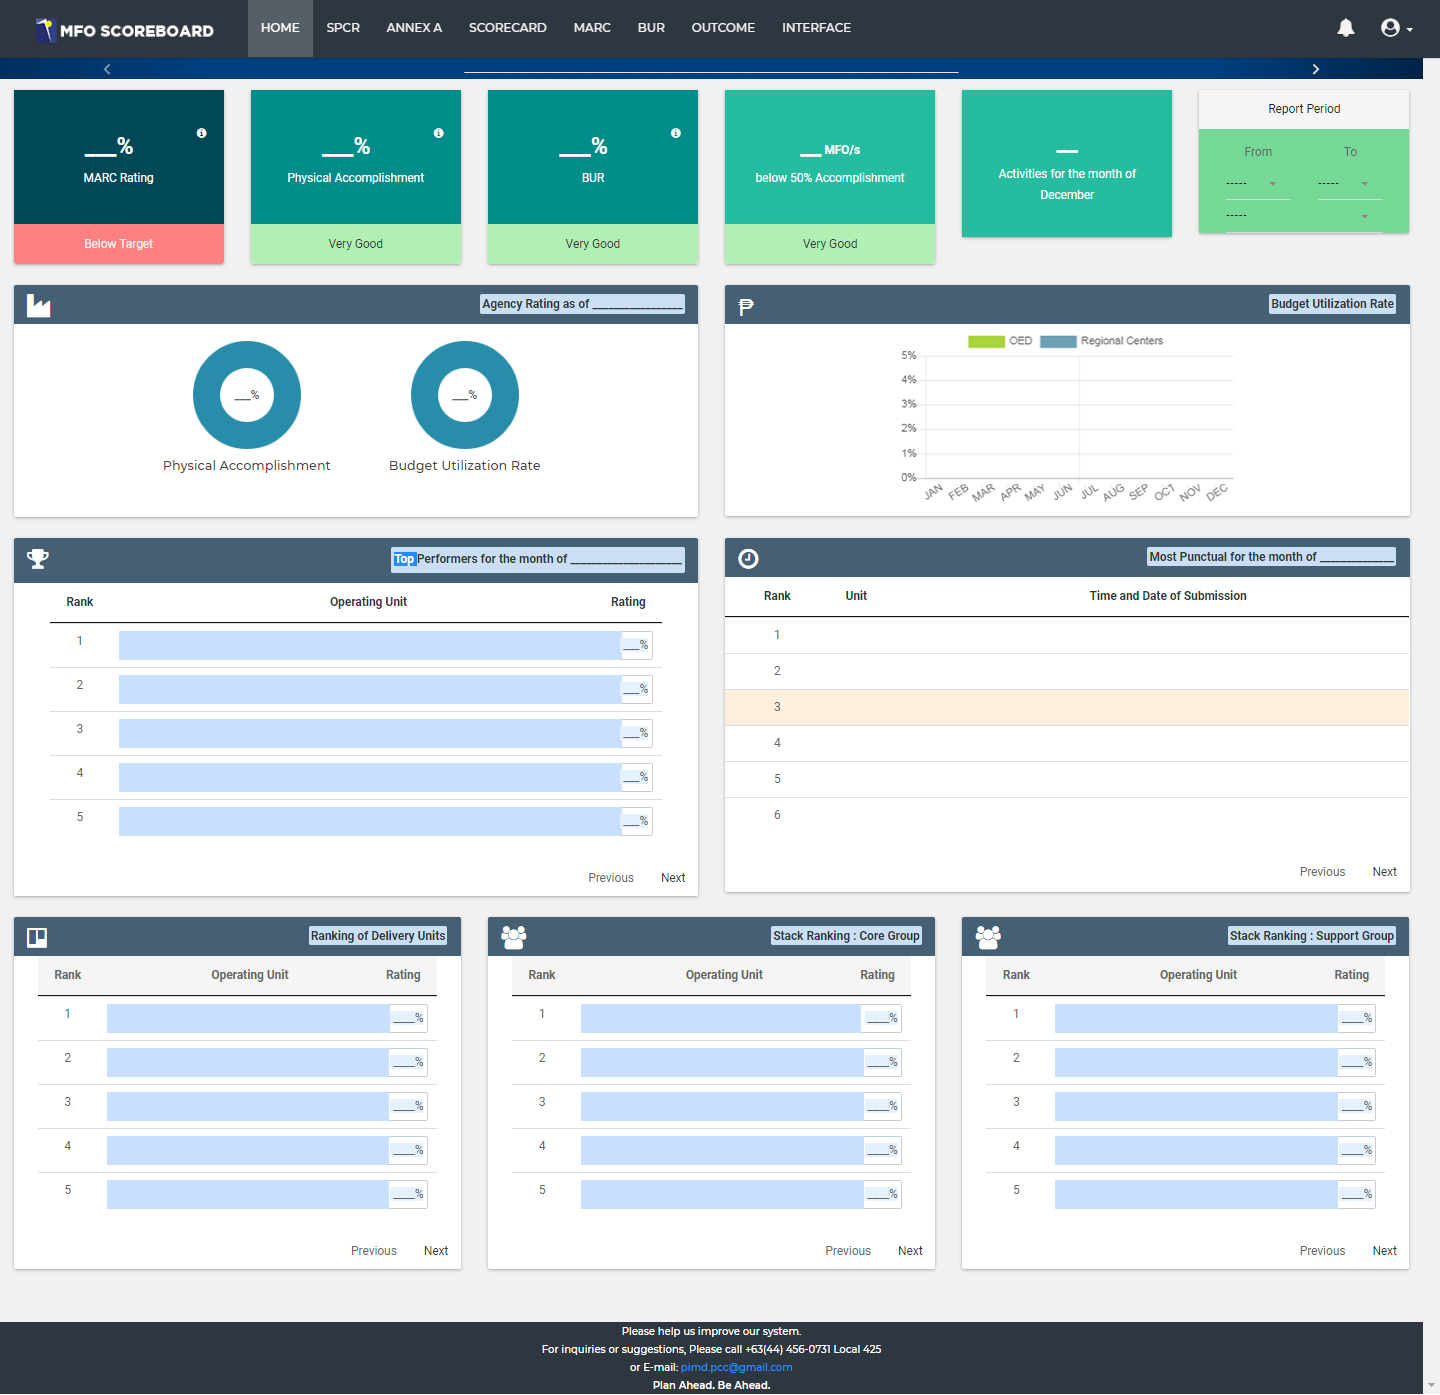Click the clock icon in Most Punctual panel

click(748, 559)
